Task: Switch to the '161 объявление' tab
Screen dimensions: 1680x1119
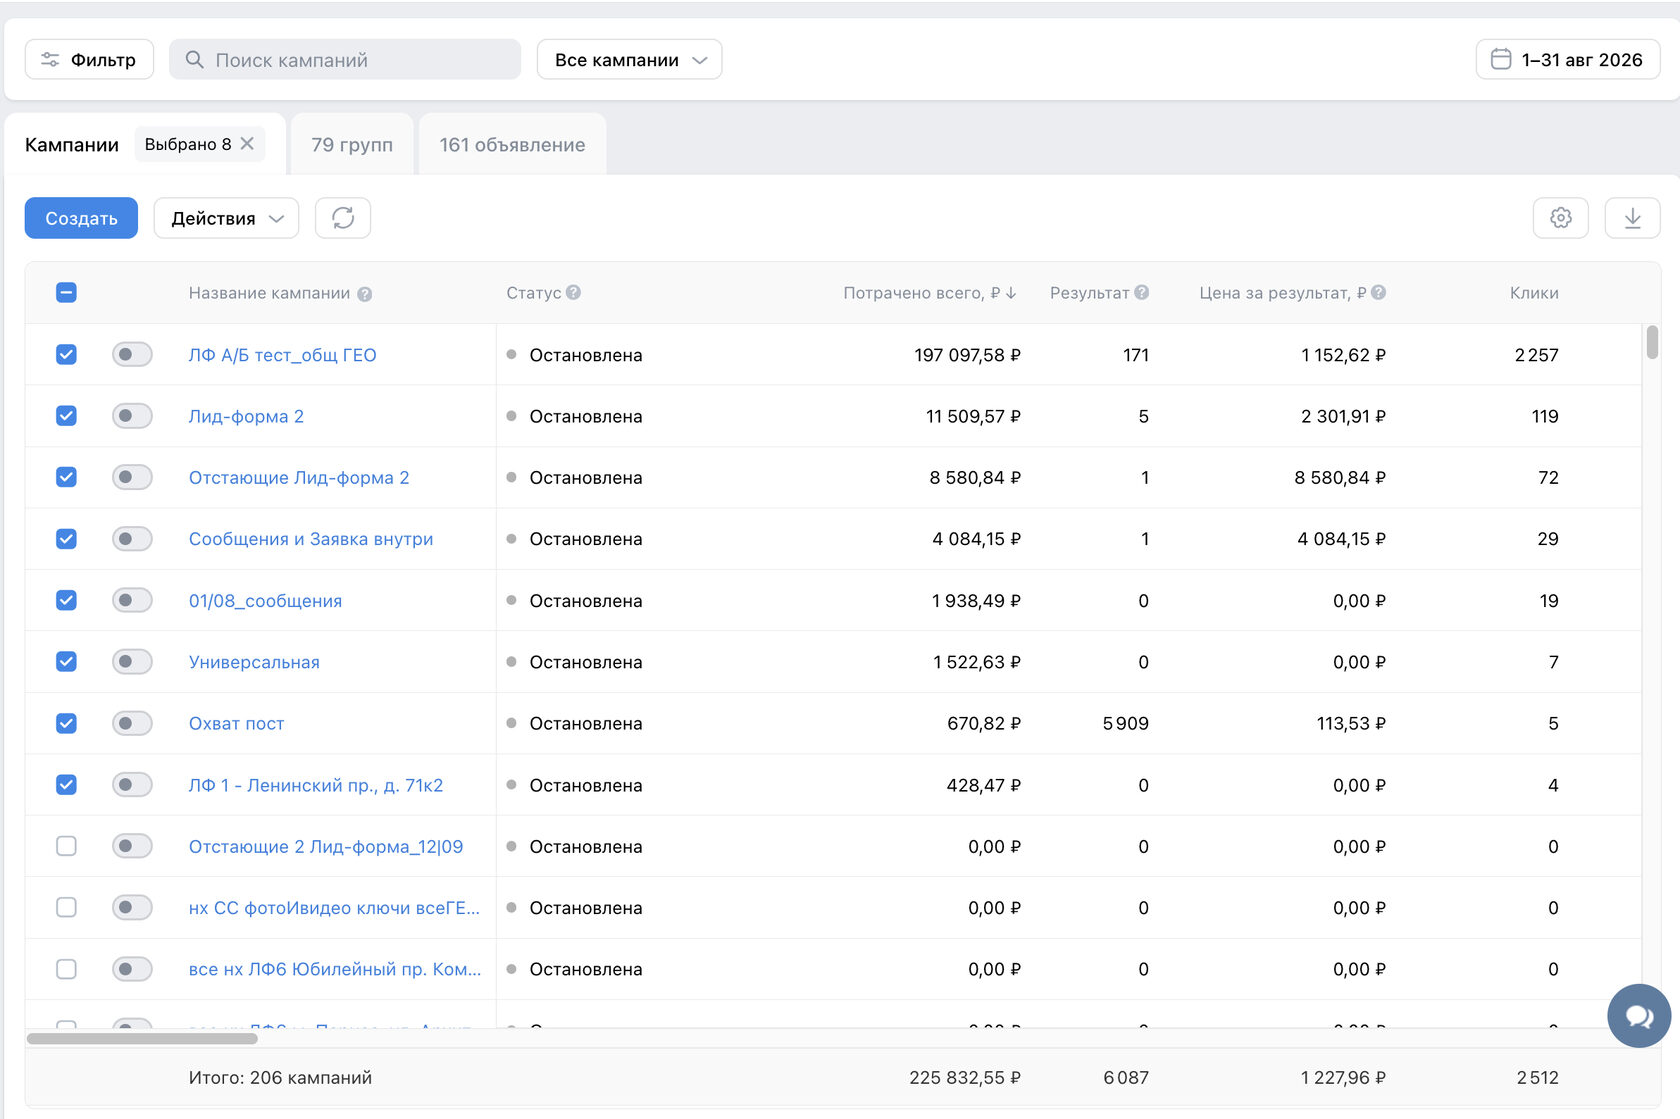Action: pos(512,145)
